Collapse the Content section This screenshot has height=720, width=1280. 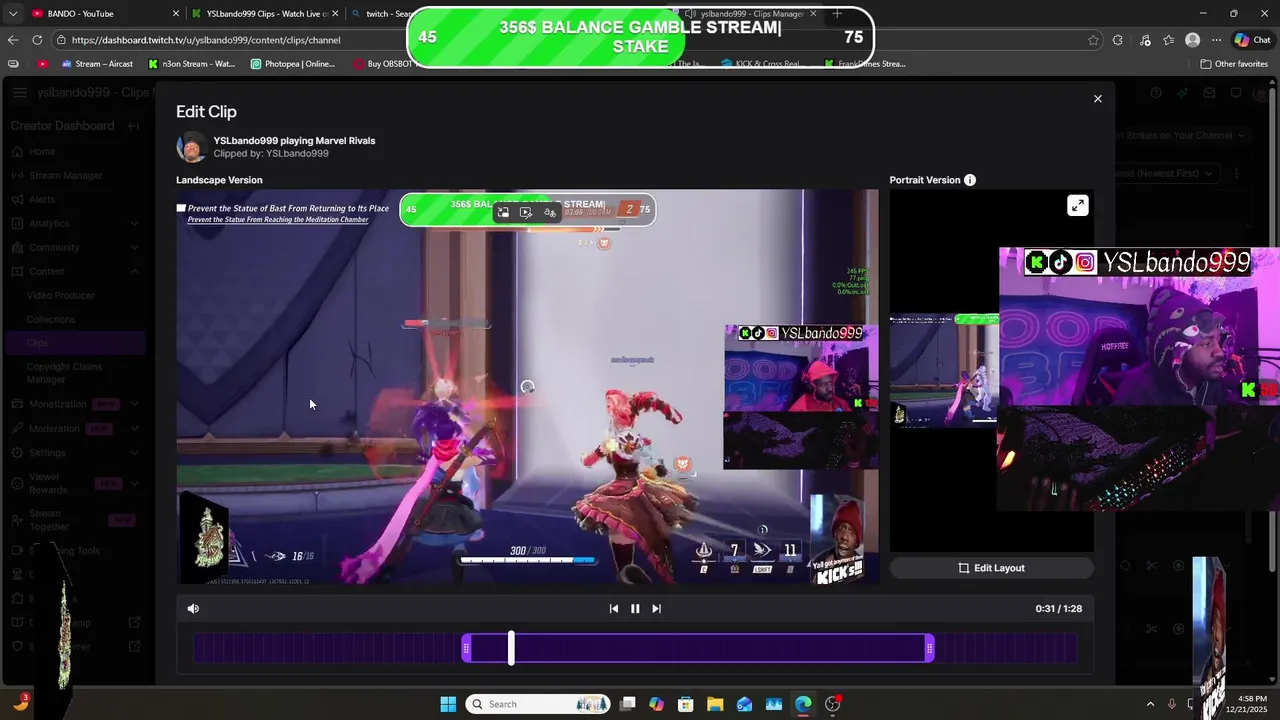pyautogui.click(x=75, y=271)
